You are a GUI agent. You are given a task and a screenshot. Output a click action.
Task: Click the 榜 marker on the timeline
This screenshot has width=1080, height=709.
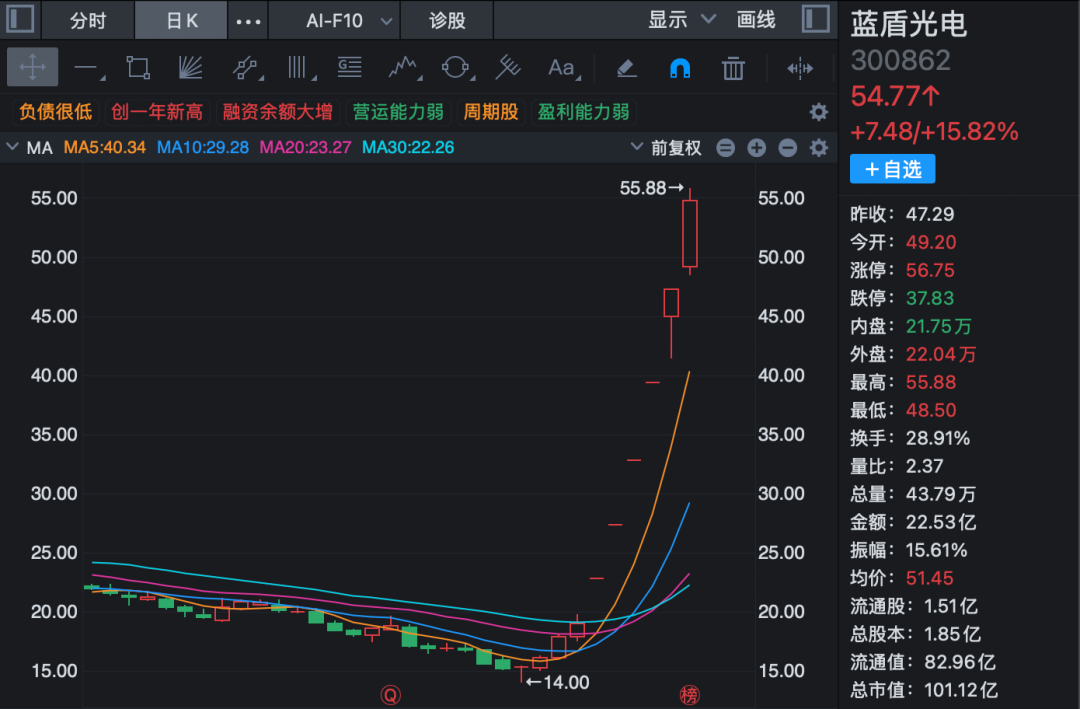pyautogui.click(x=689, y=695)
